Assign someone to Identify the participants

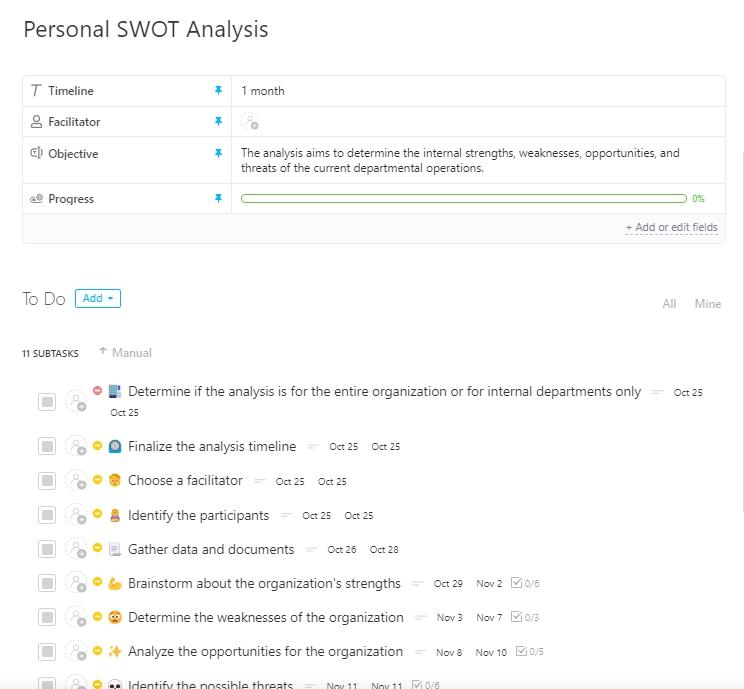point(76,515)
